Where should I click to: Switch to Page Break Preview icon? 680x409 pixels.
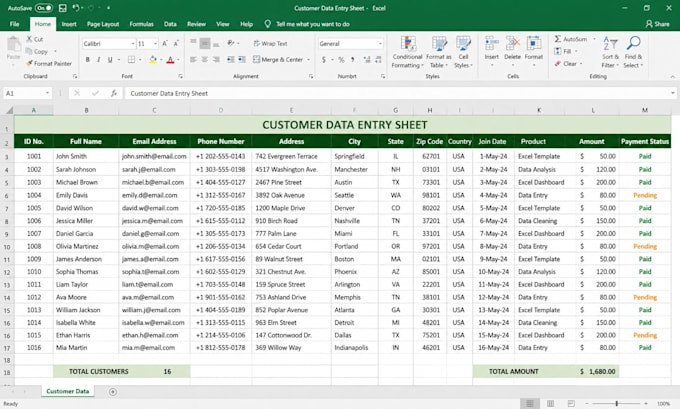(x=571, y=403)
